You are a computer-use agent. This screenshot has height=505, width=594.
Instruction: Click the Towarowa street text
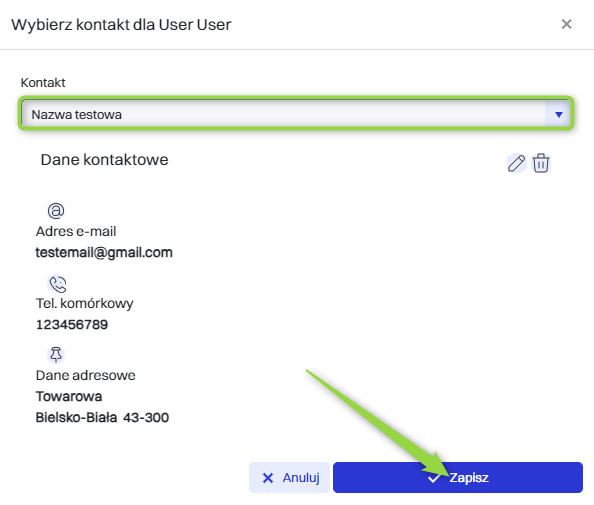pos(69,397)
